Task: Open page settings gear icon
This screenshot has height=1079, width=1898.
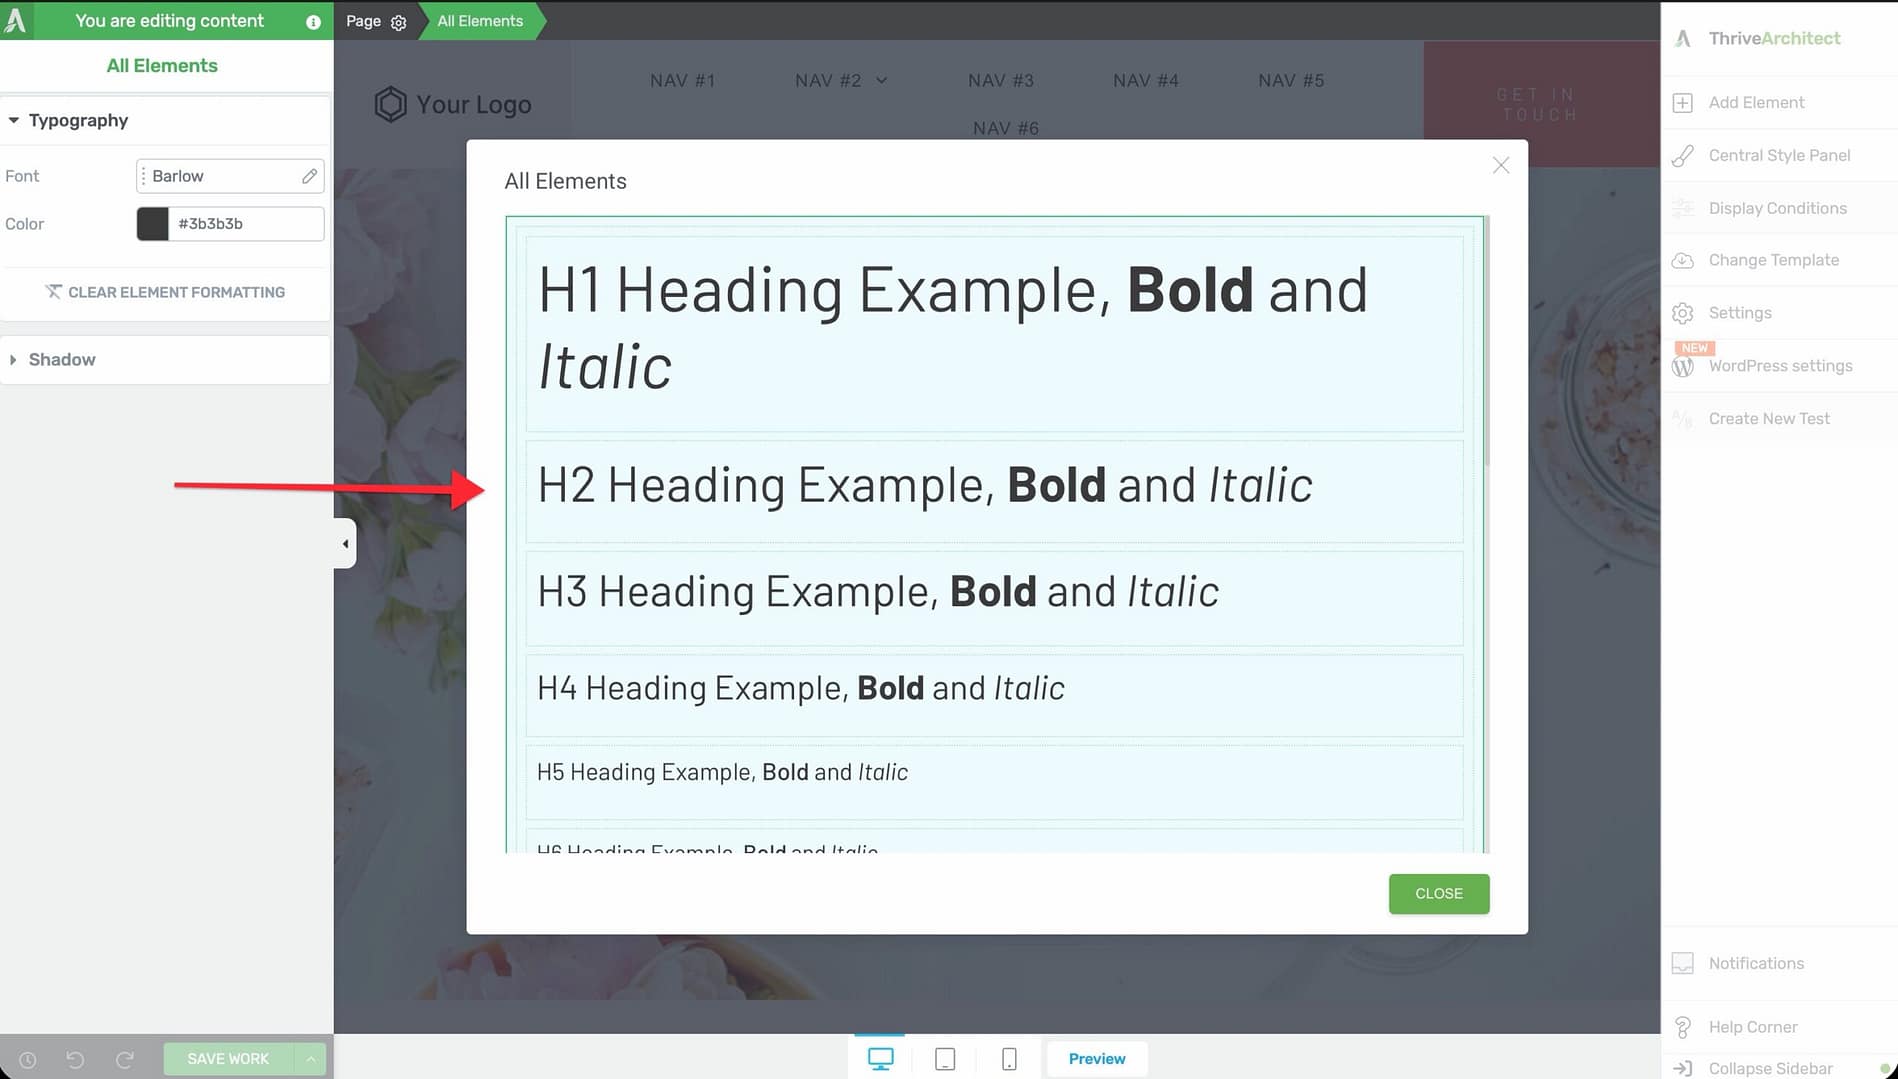Action: pos(398,22)
